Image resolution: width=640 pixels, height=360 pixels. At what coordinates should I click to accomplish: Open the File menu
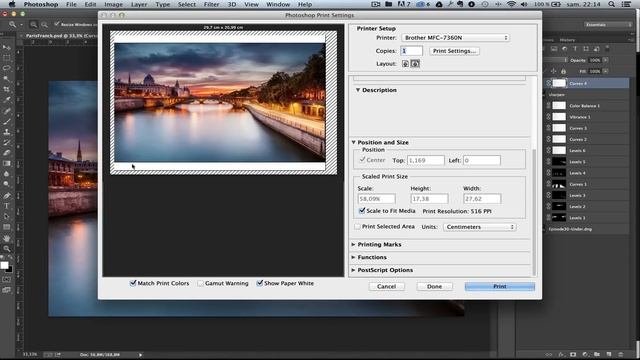(x=71, y=4)
